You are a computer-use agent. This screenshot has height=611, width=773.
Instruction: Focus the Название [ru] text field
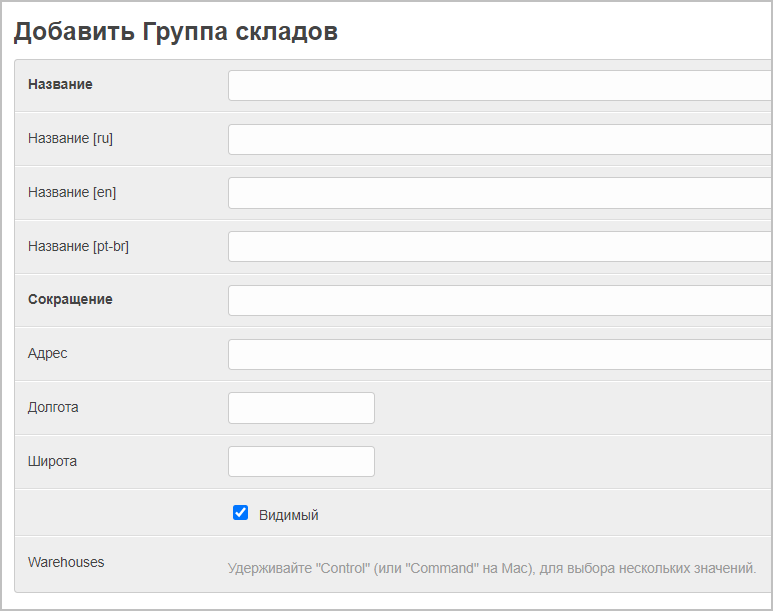tap(500, 139)
